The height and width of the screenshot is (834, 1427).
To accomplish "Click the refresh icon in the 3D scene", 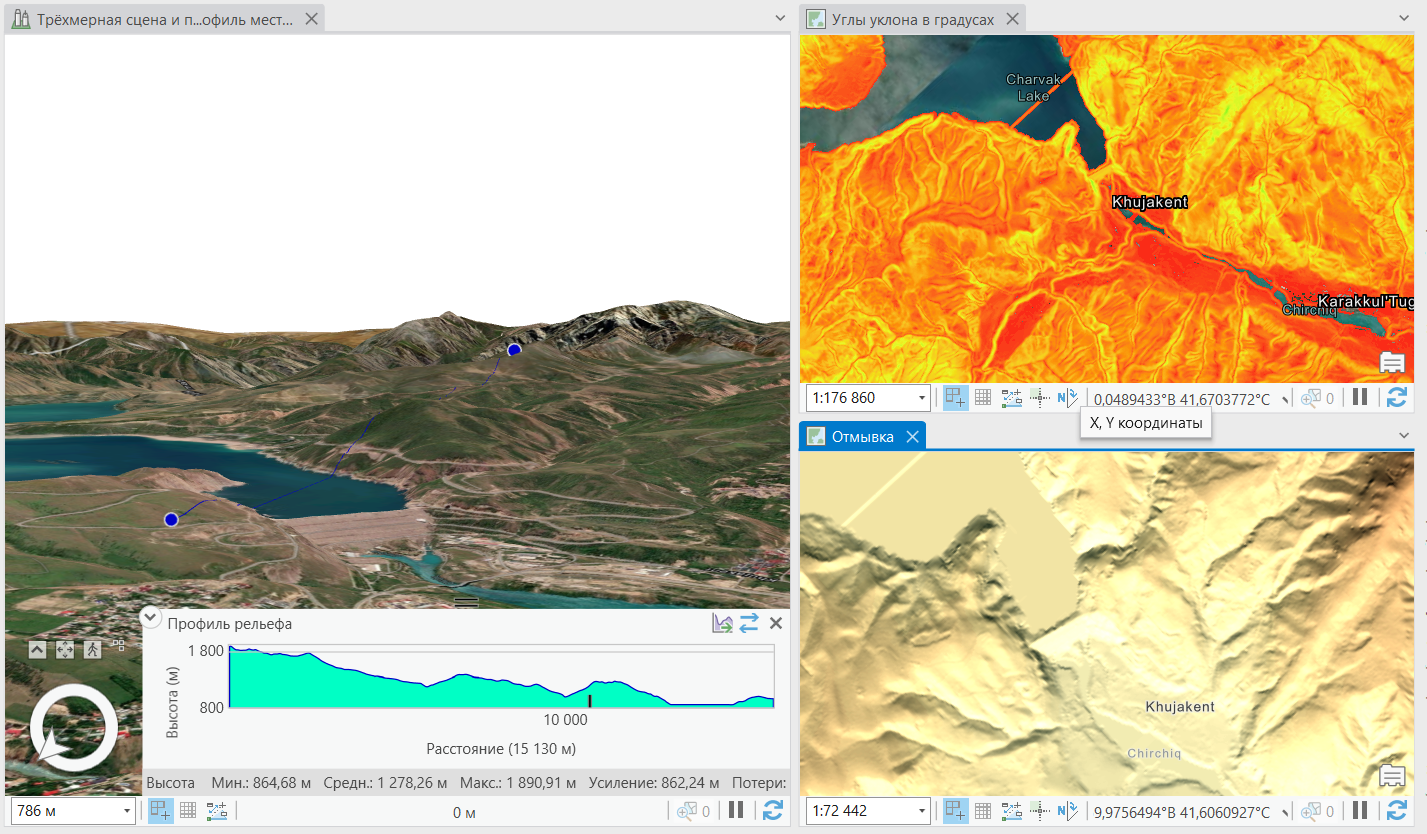I will [x=772, y=811].
